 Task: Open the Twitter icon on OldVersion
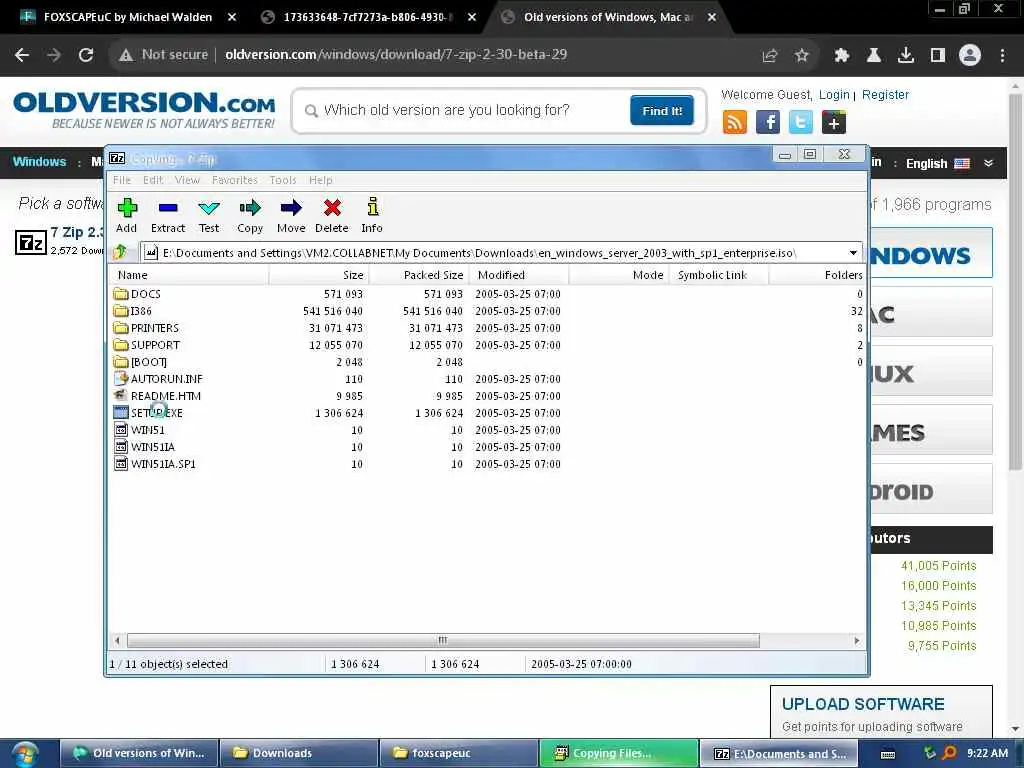[x=801, y=122]
